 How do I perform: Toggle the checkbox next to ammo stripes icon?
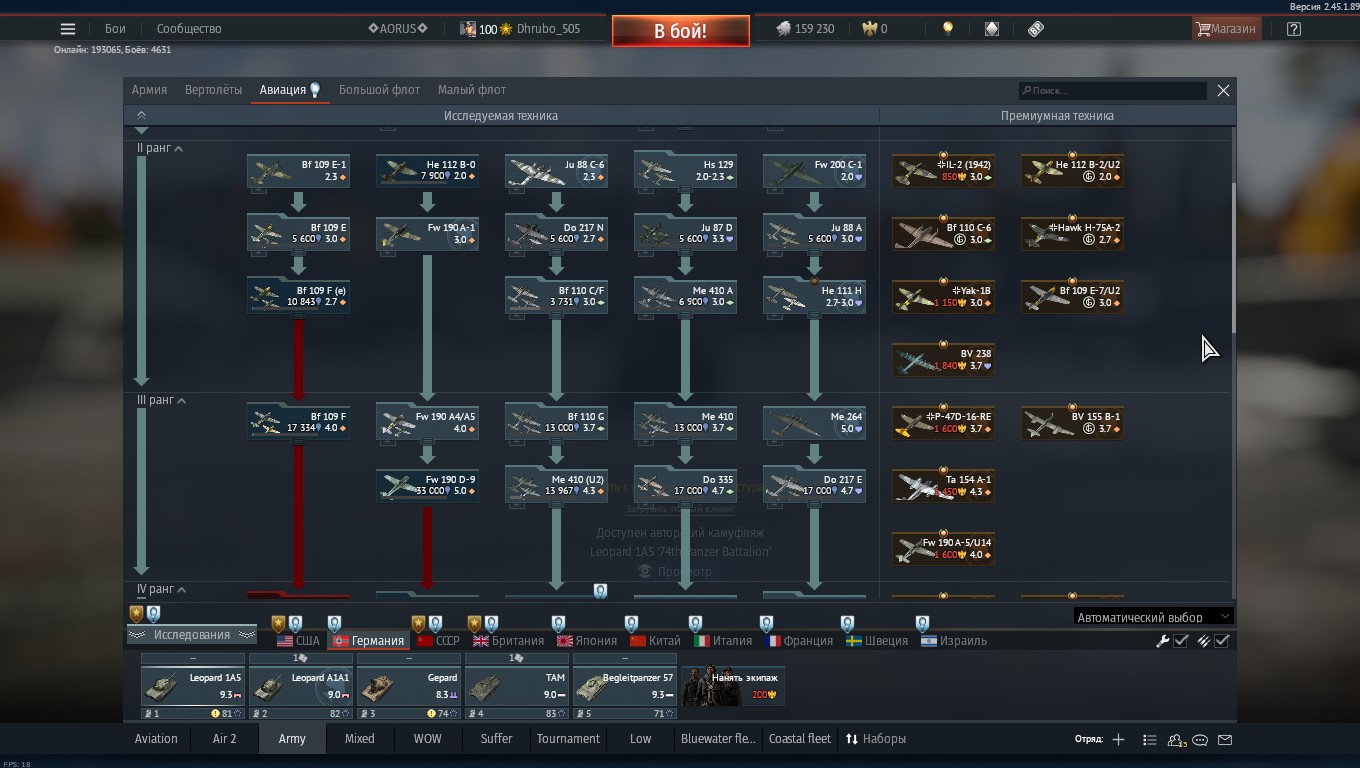1222,641
